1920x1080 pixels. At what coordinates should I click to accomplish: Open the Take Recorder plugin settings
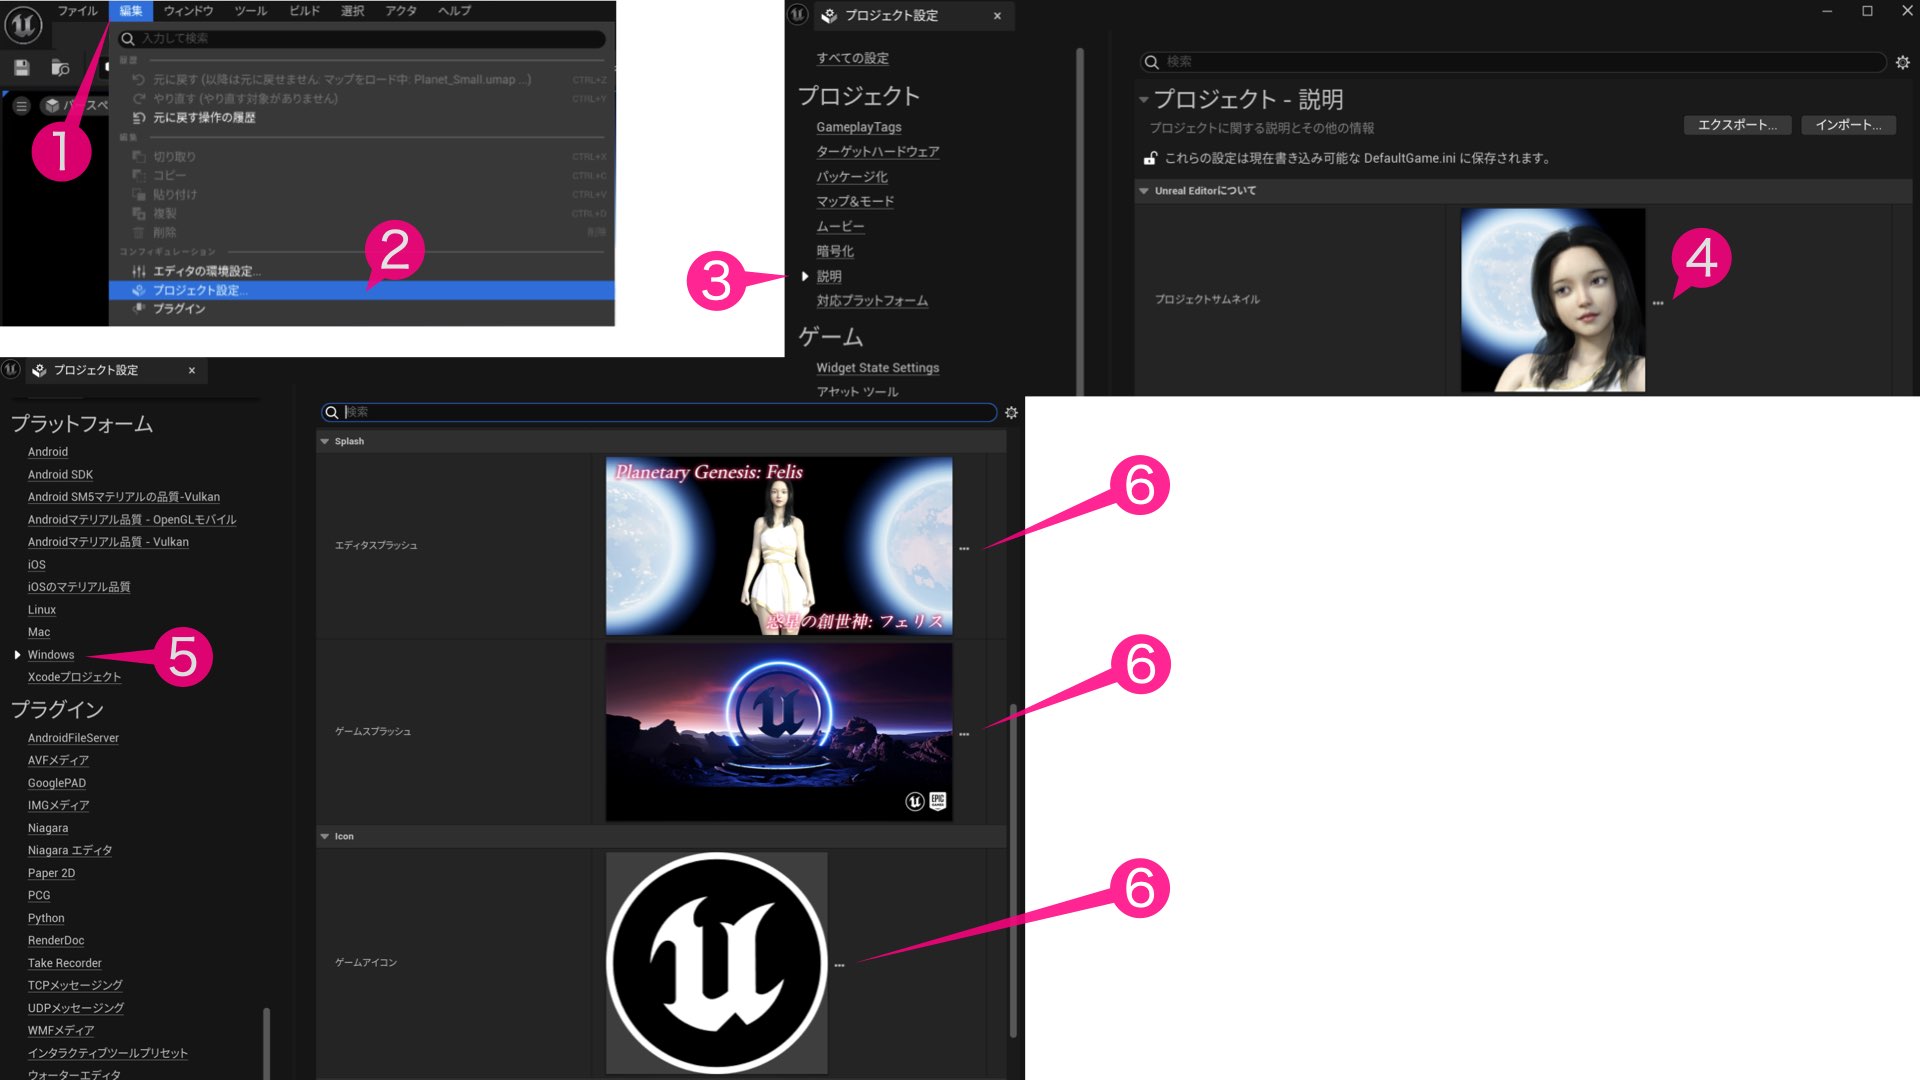(65, 963)
